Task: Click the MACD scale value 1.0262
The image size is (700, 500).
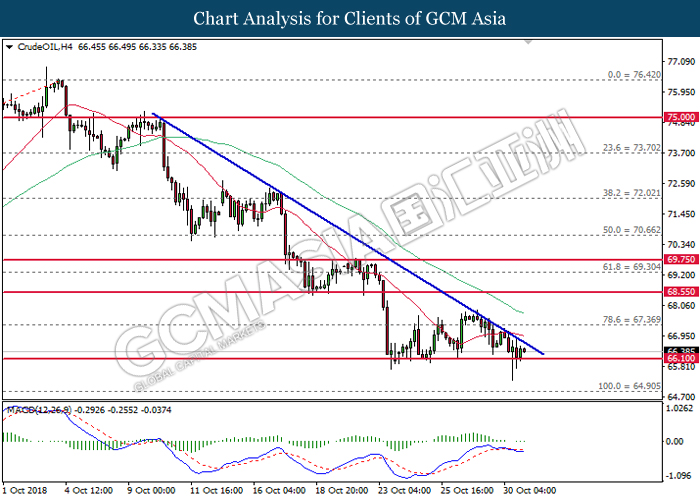Action: pyautogui.click(x=679, y=408)
